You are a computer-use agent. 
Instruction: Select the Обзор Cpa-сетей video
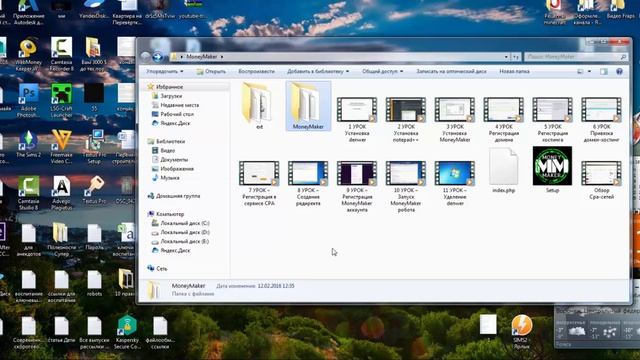[602, 180]
